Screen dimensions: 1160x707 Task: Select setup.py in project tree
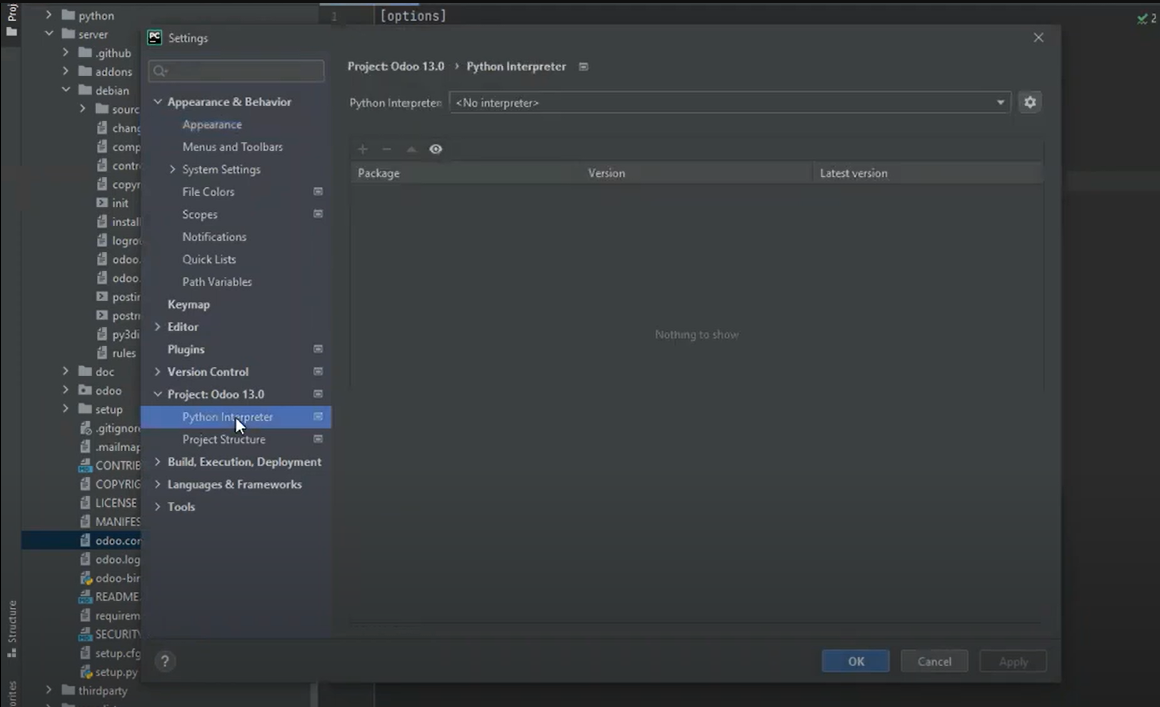coord(115,672)
